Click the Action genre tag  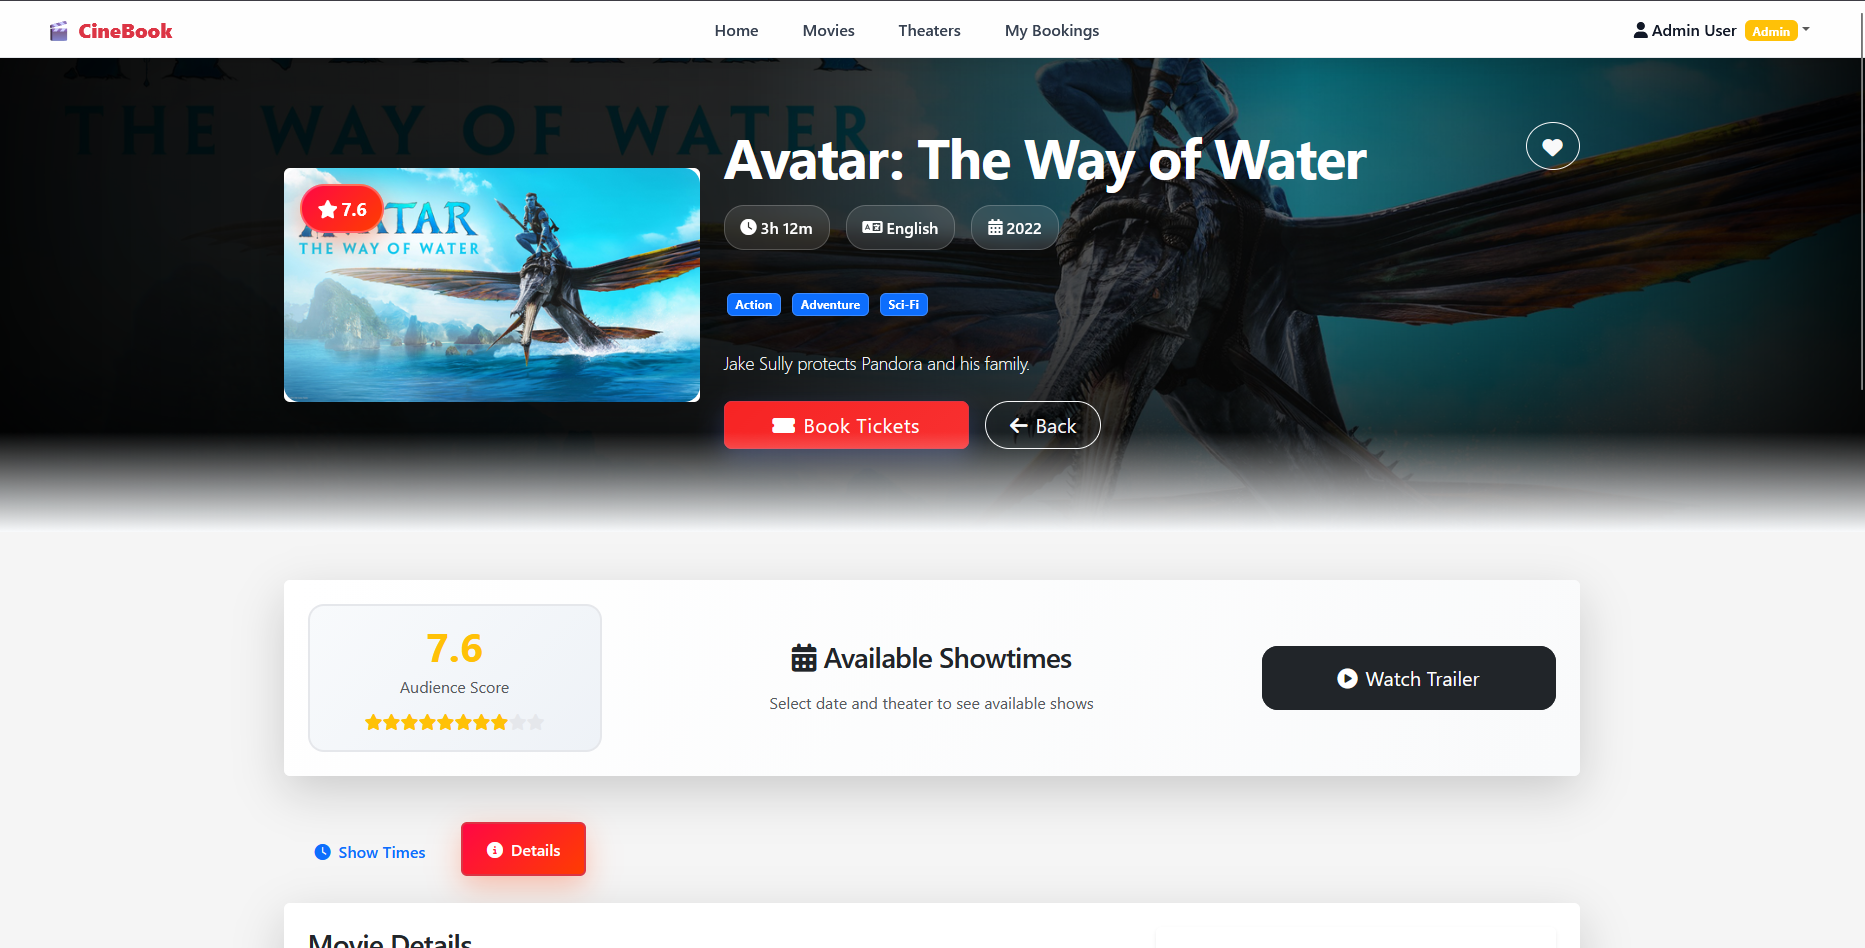click(754, 305)
